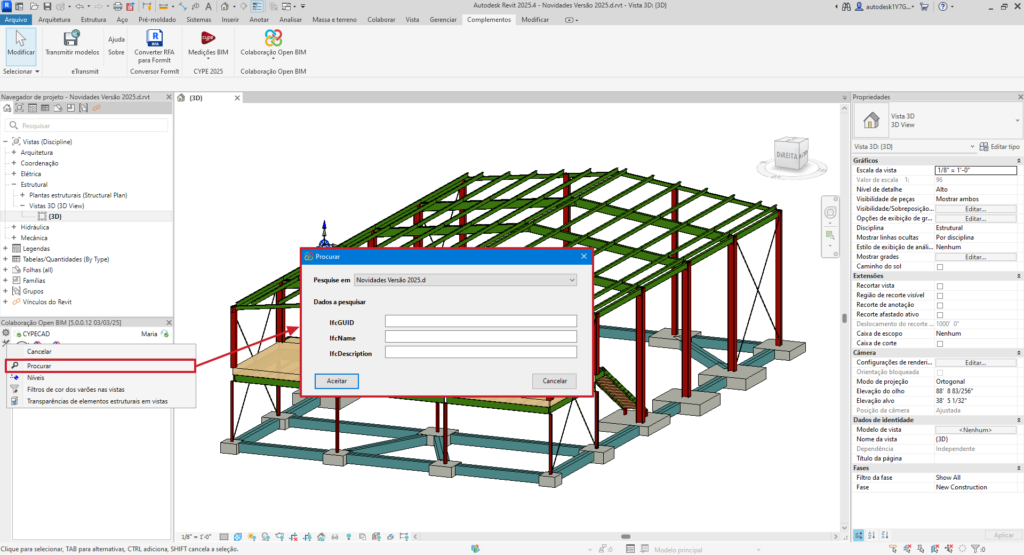This screenshot has width=1024, height=555.
Task: Open Transmitir modelos eTransmit tool
Action: 72,43
